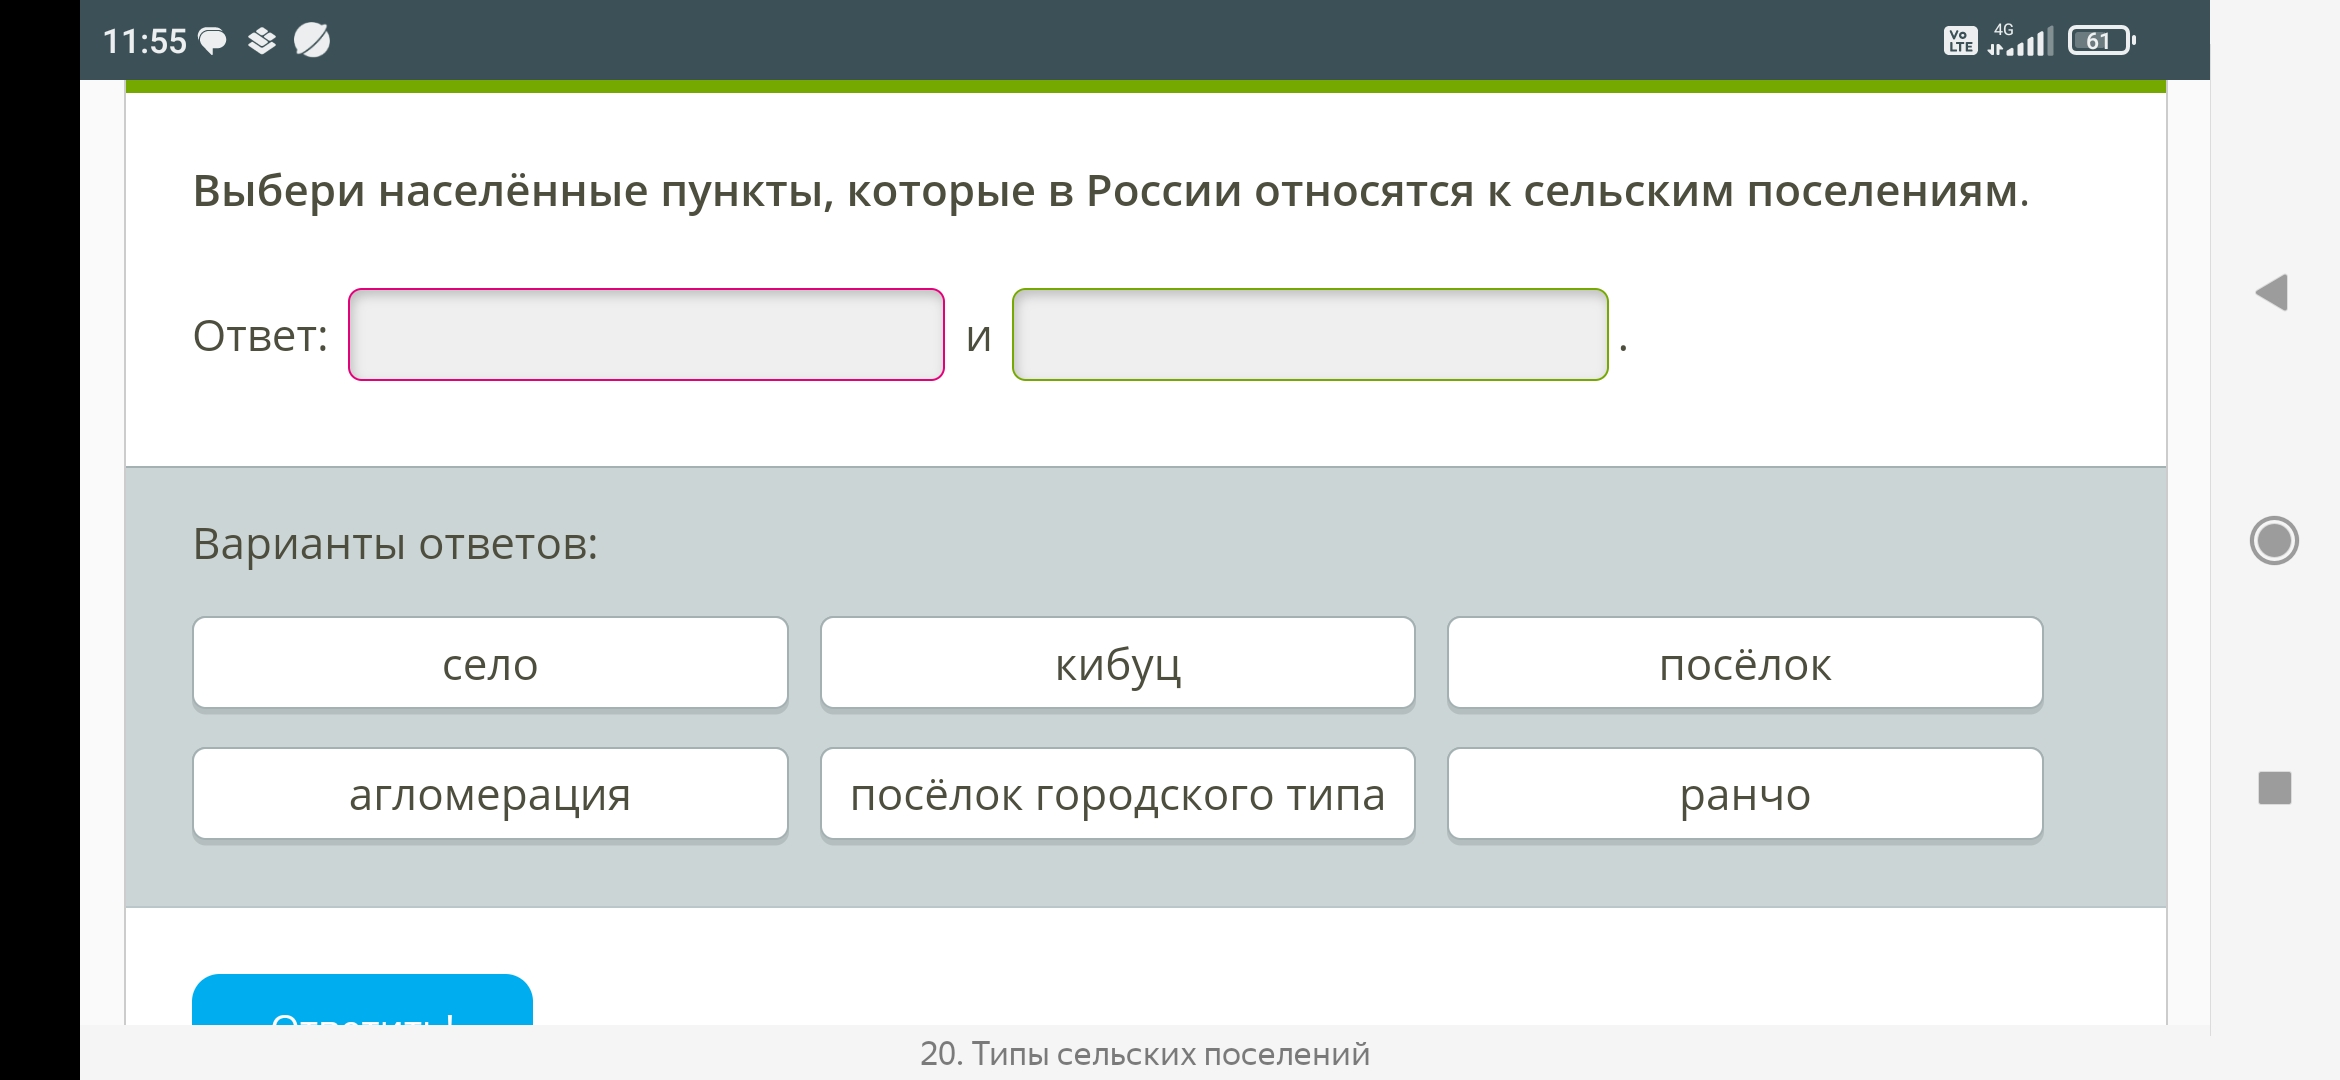Tap the VoLTE status icon
The height and width of the screenshot is (1080, 2340).
point(1960,41)
